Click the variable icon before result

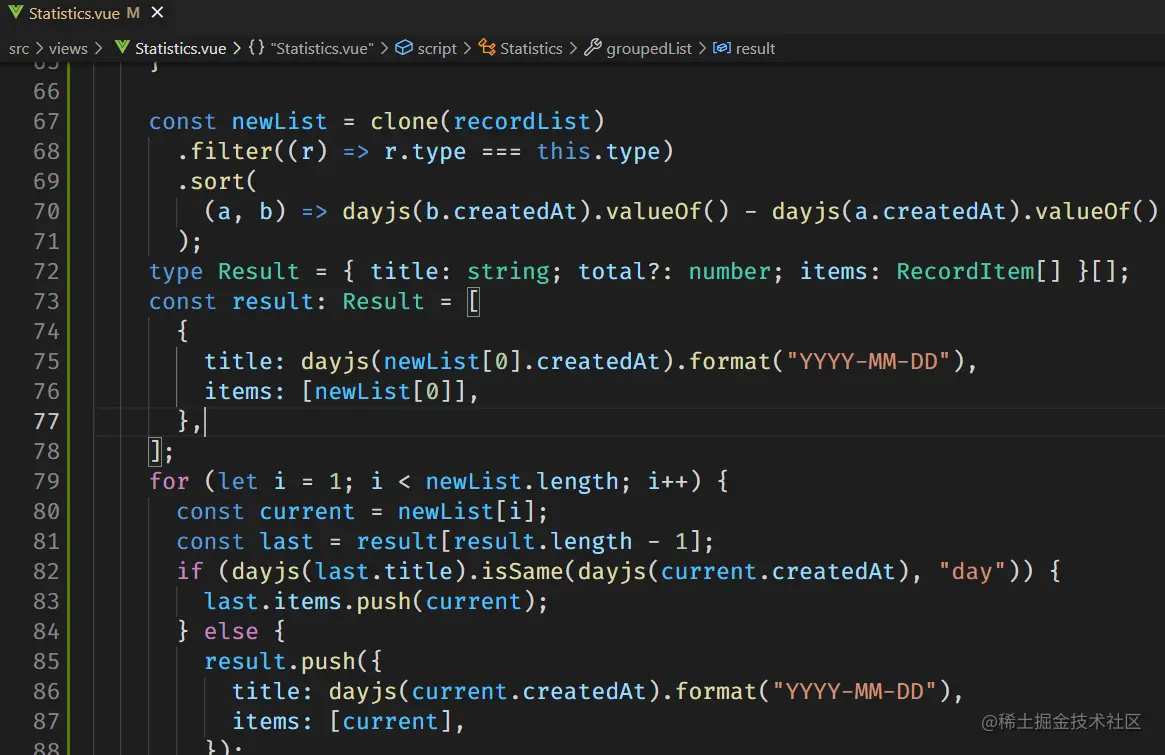click(x=721, y=48)
